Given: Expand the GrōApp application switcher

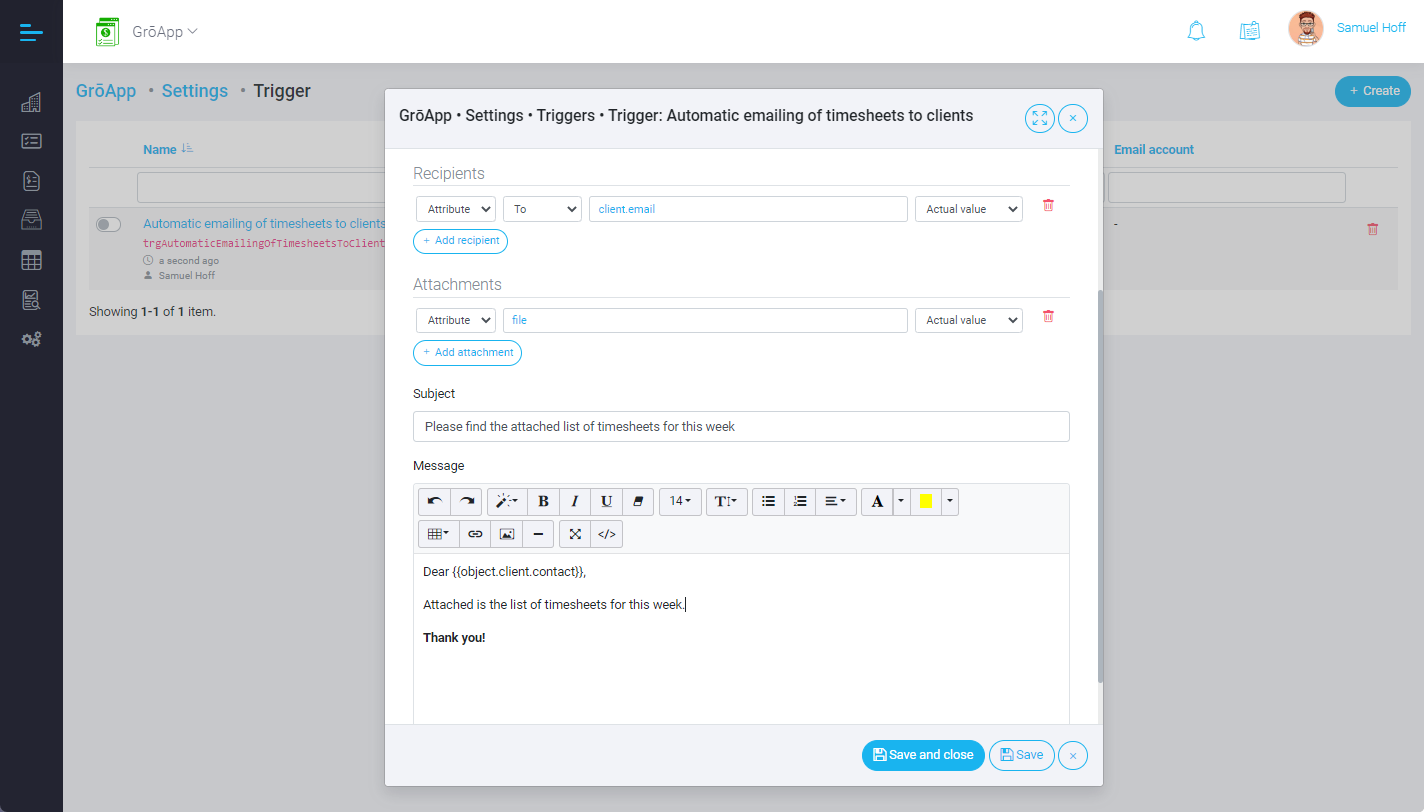Looking at the screenshot, I should tap(165, 31).
